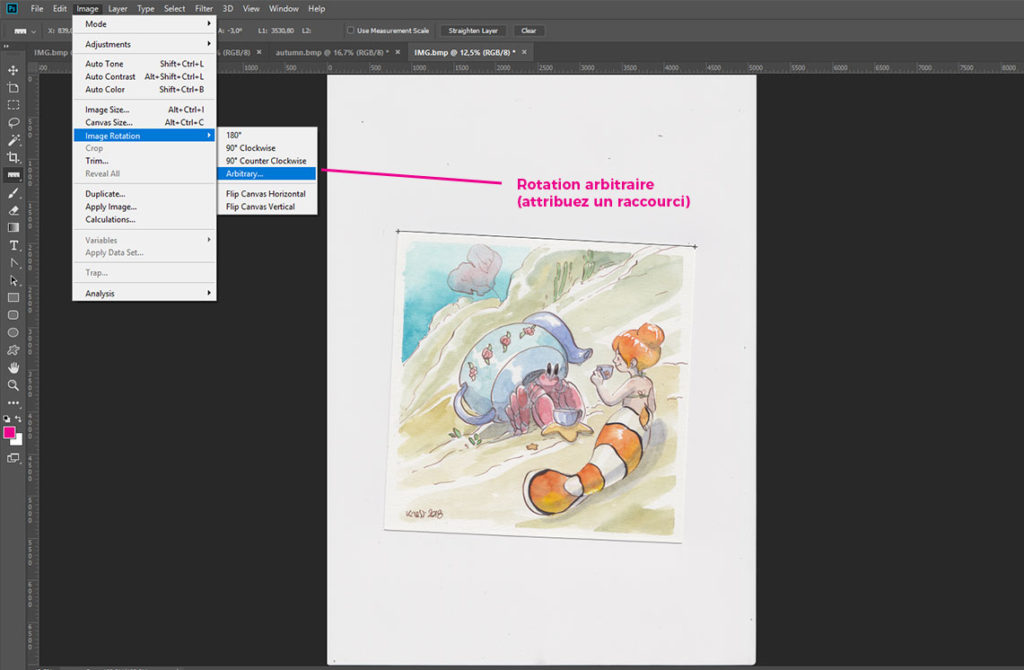The image size is (1024, 670).
Task: Close the autumn.bmp tab
Action: [x=398, y=52]
